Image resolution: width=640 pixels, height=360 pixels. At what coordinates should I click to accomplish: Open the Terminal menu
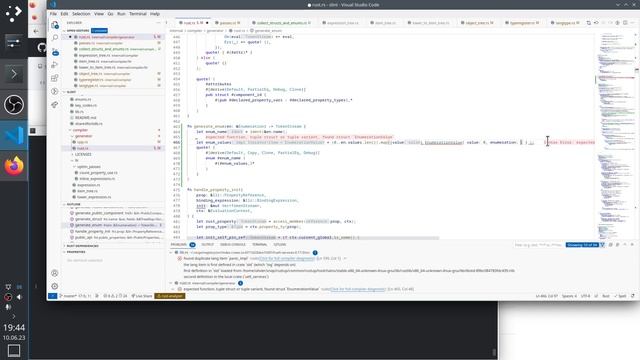[138, 14]
